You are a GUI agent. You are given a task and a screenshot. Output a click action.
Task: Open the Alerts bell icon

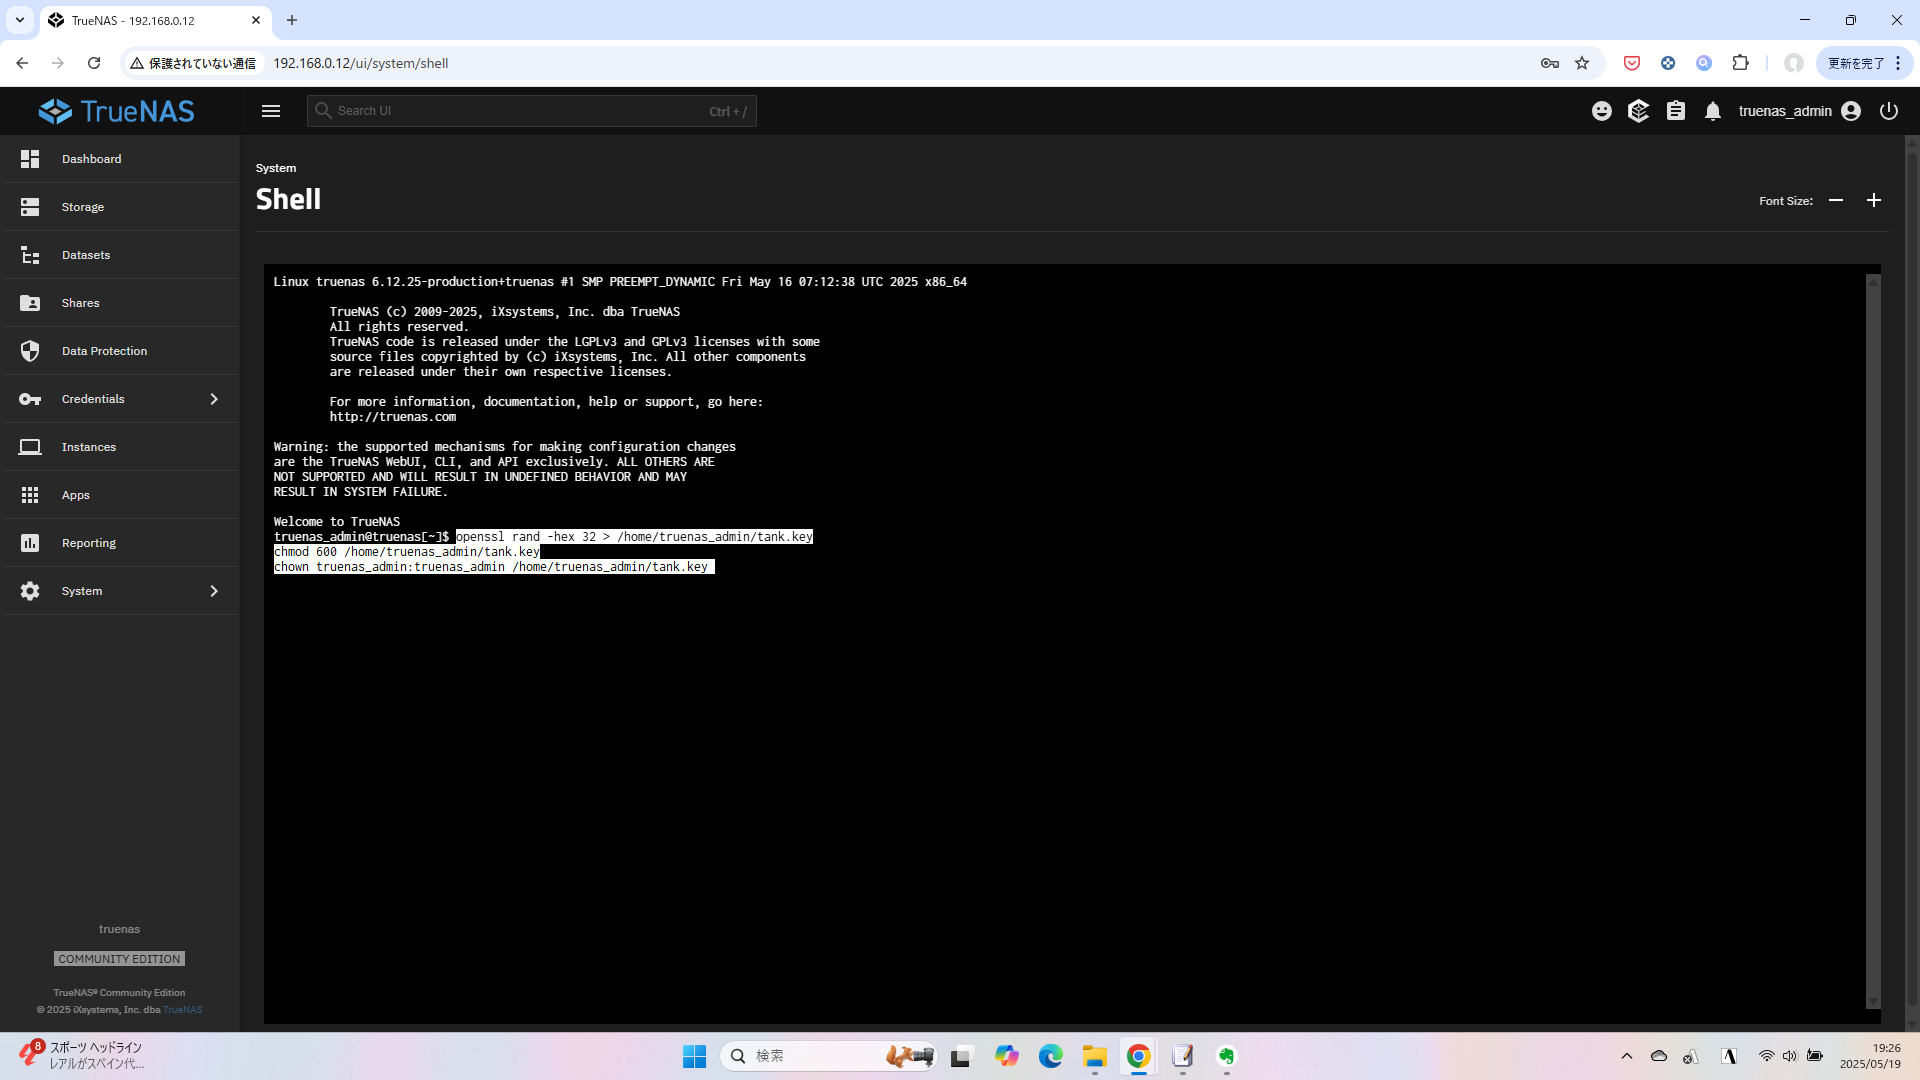(x=1713, y=111)
